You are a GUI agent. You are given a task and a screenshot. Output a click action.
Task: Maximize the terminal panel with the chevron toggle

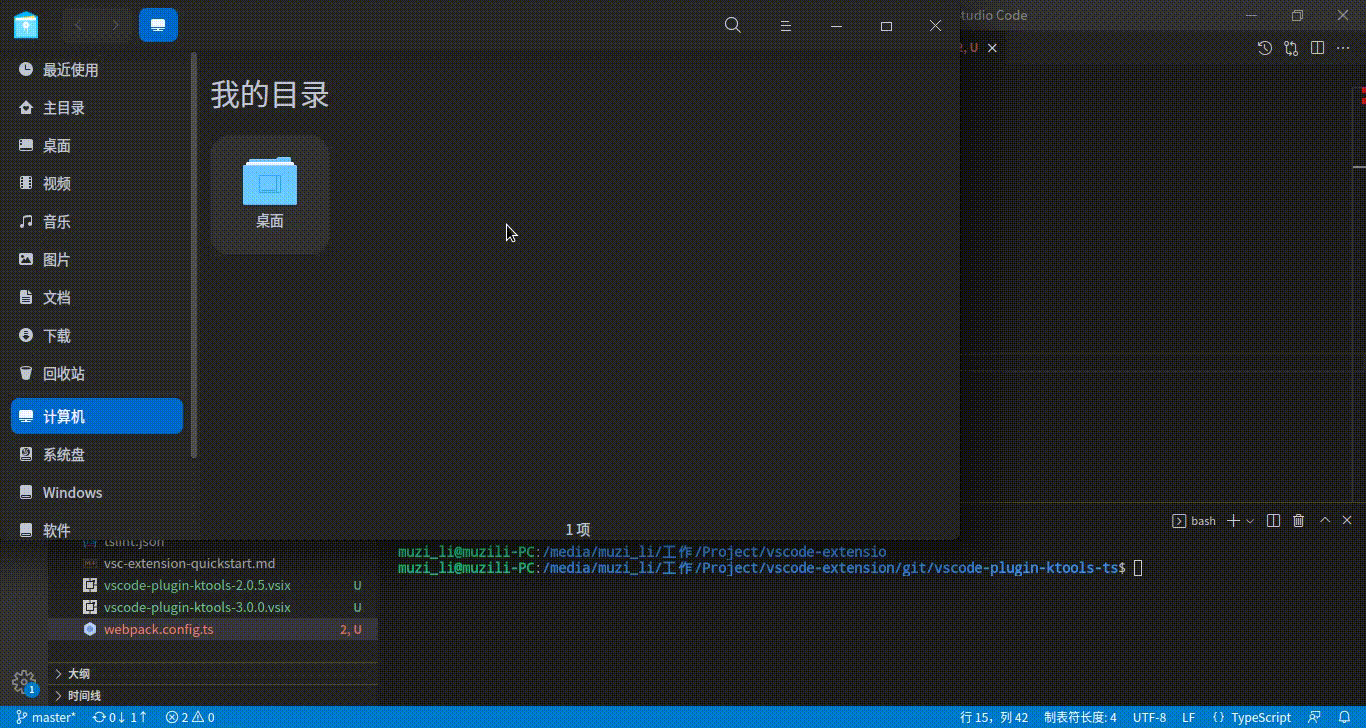click(x=1324, y=520)
